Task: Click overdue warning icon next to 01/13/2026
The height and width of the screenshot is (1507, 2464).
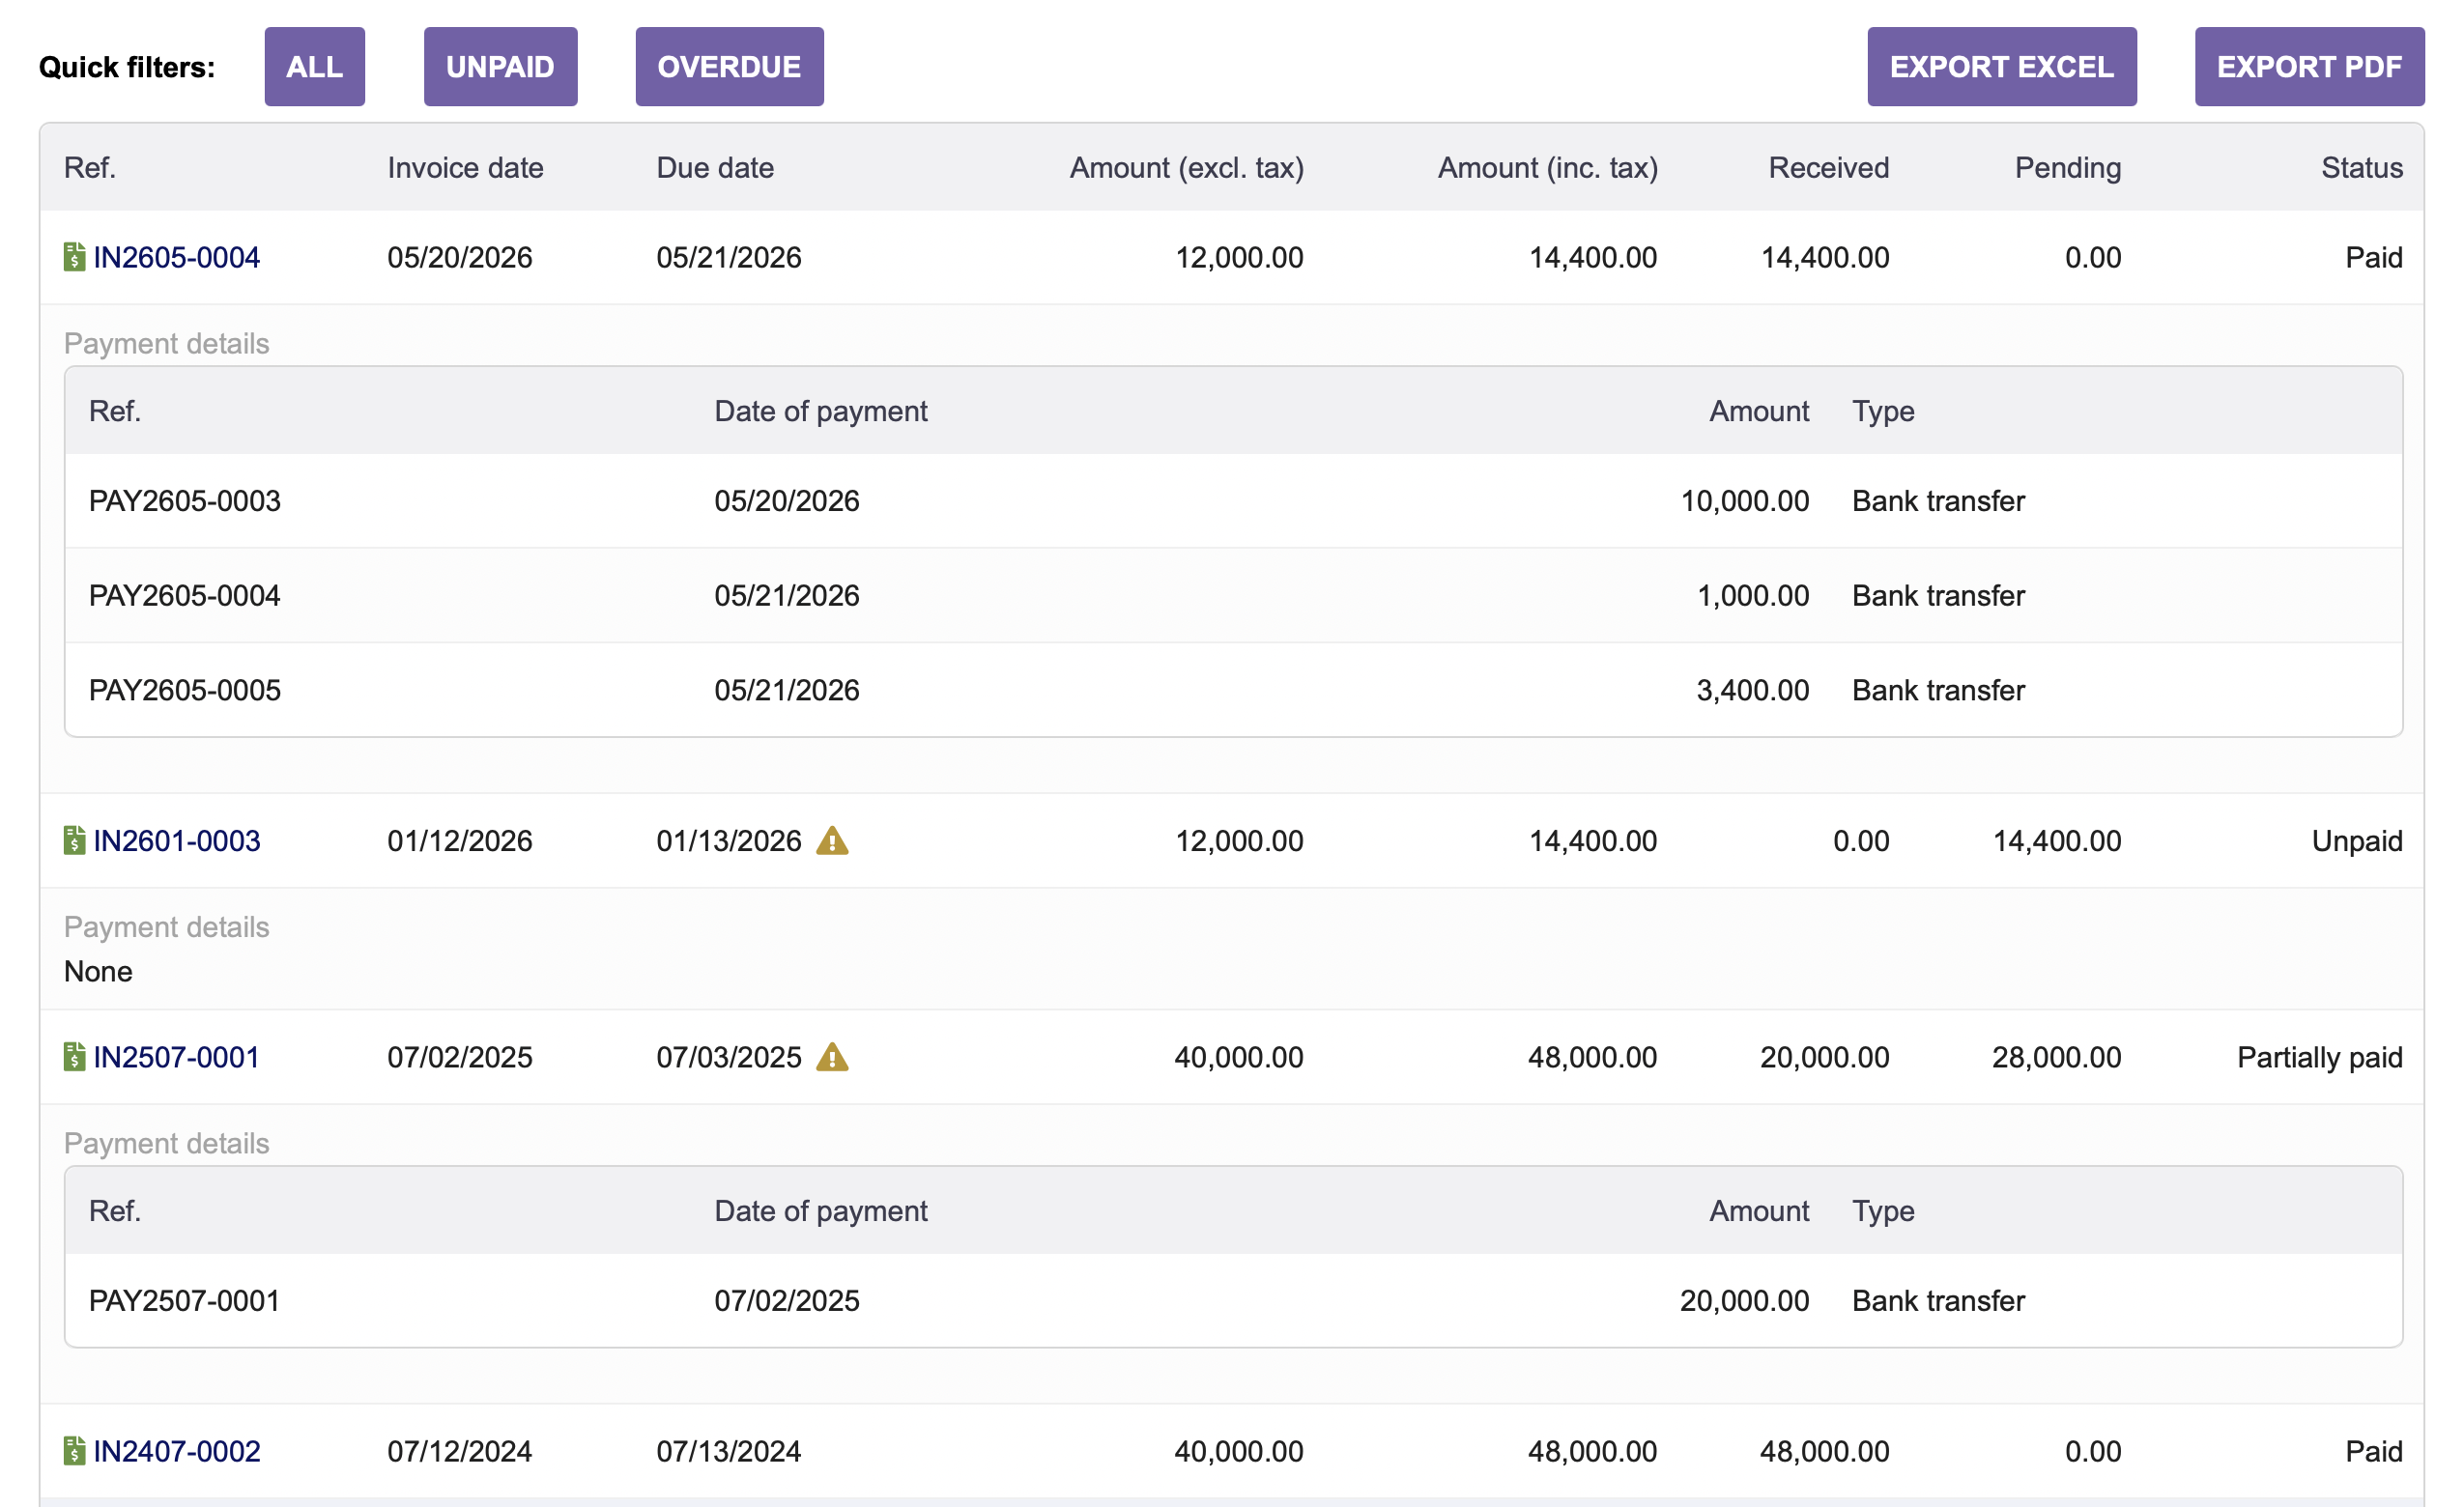Action: point(832,840)
